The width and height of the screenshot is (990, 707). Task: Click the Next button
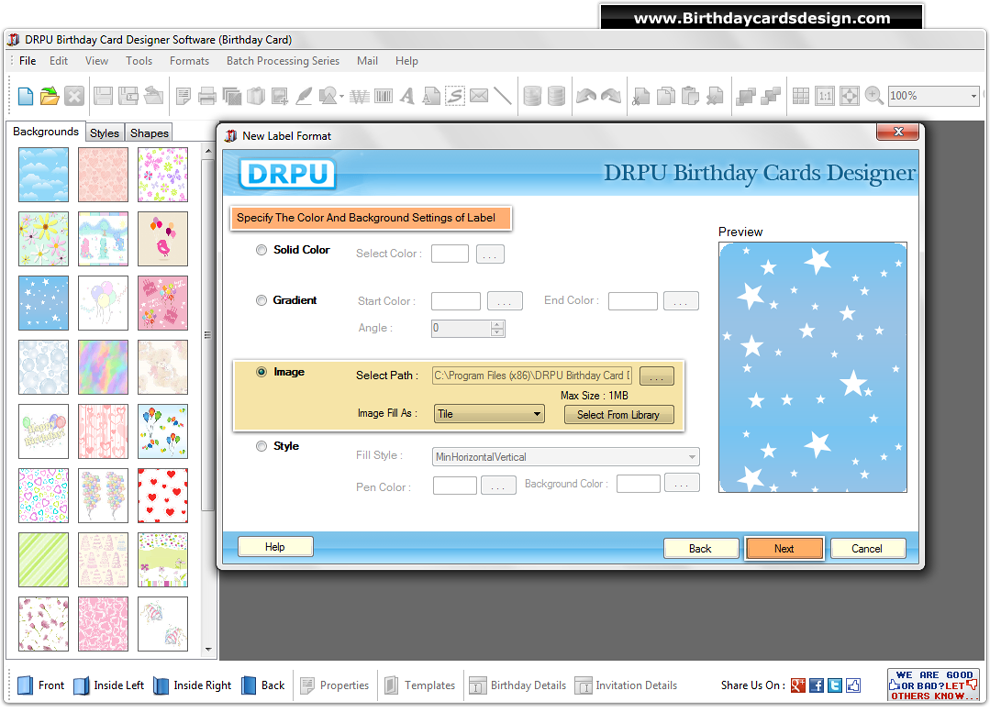784,549
